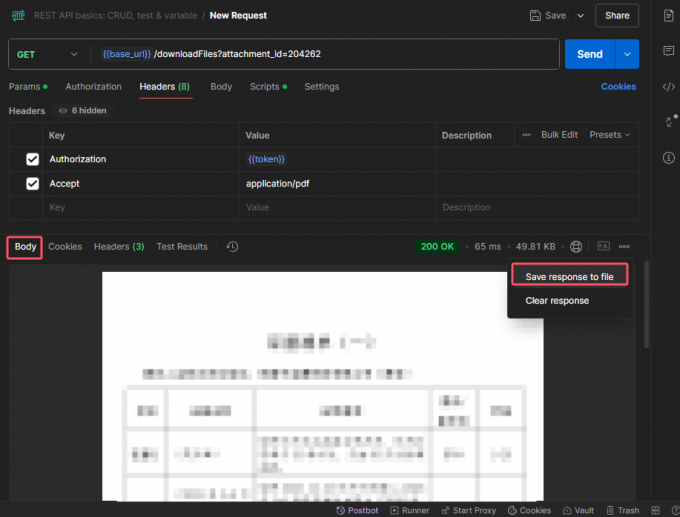
Task: Select the response Body tab
Action: 25,247
